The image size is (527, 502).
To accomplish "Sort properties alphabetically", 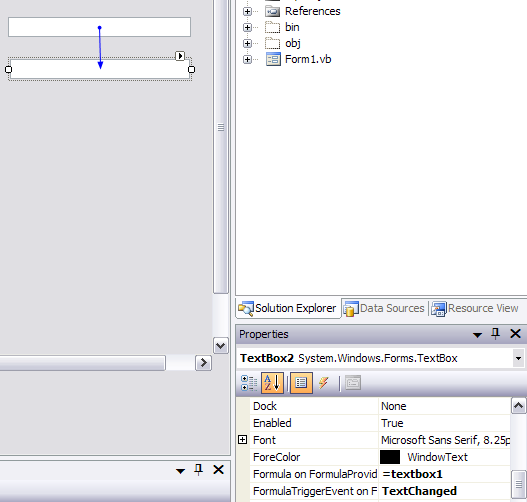I will tap(272, 383).
